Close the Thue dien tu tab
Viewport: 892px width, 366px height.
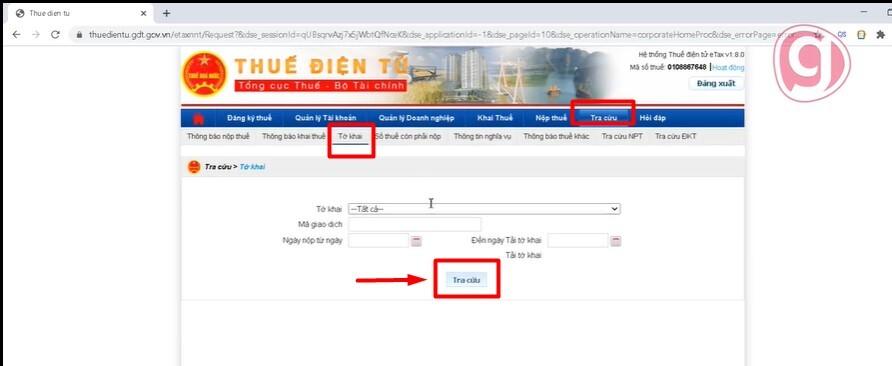143,13
